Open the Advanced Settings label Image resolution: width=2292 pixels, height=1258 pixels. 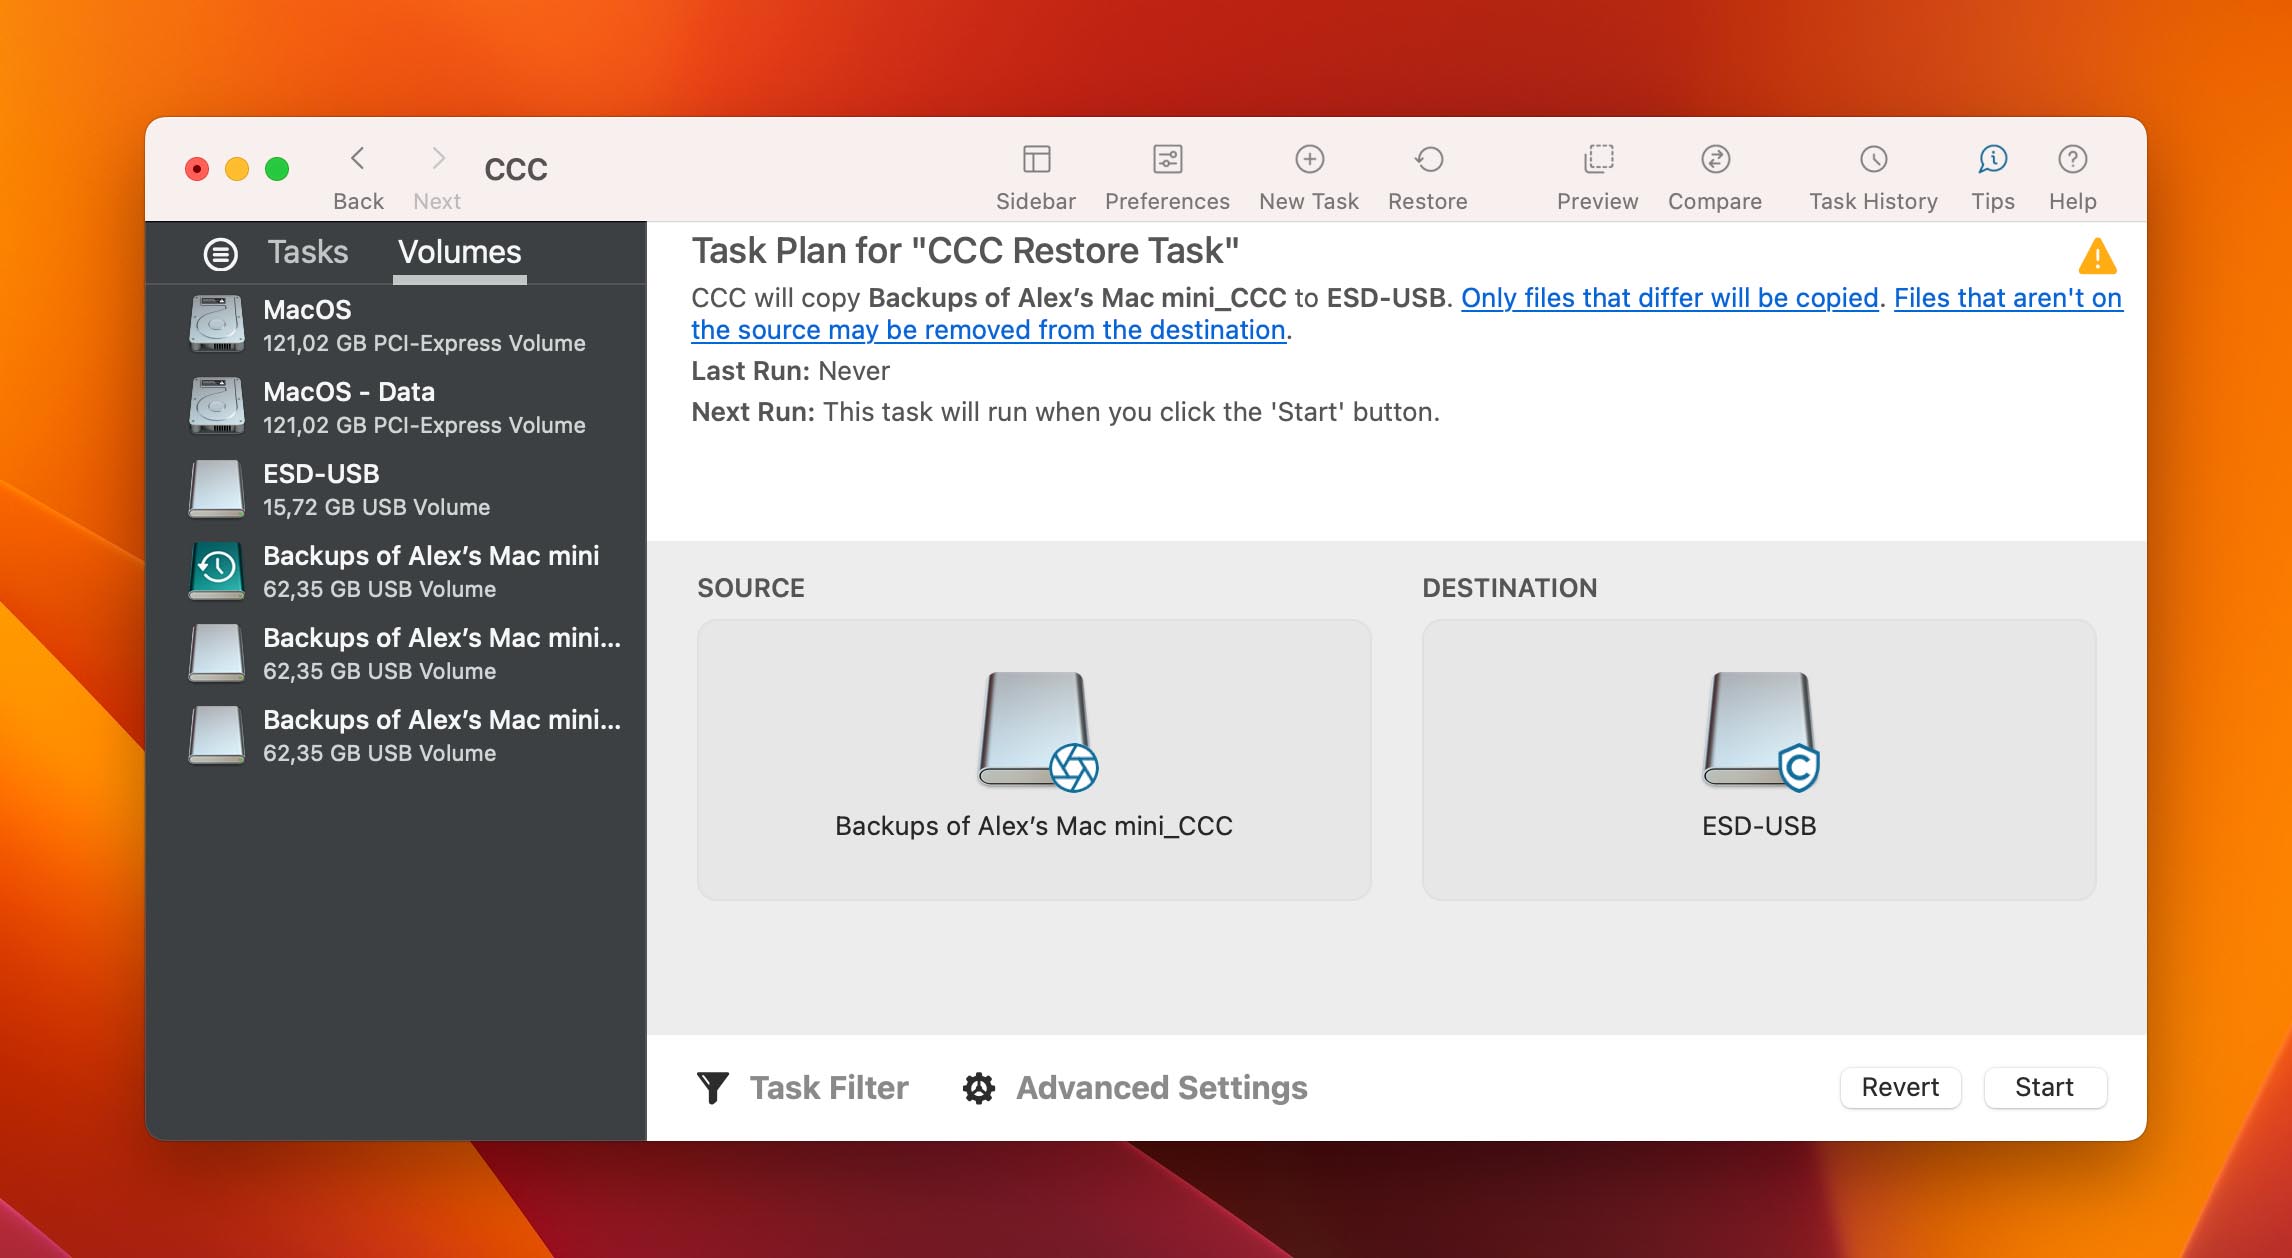click(1162, 1088)
